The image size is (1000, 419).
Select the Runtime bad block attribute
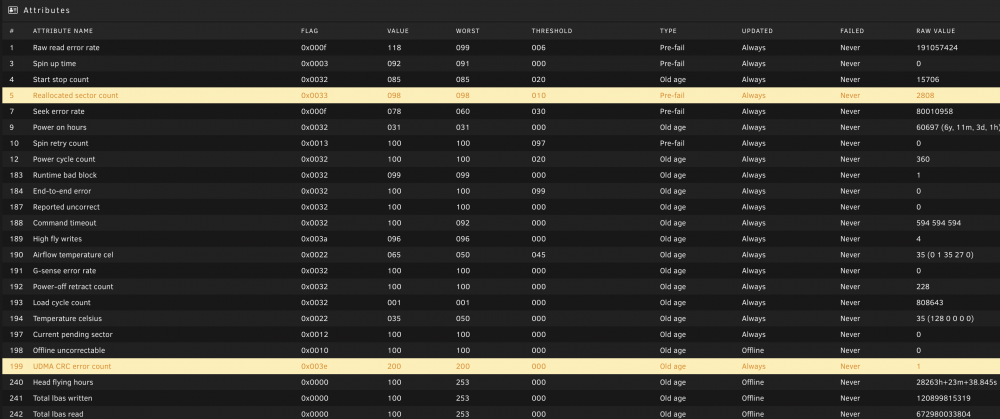tap(64, 175)
